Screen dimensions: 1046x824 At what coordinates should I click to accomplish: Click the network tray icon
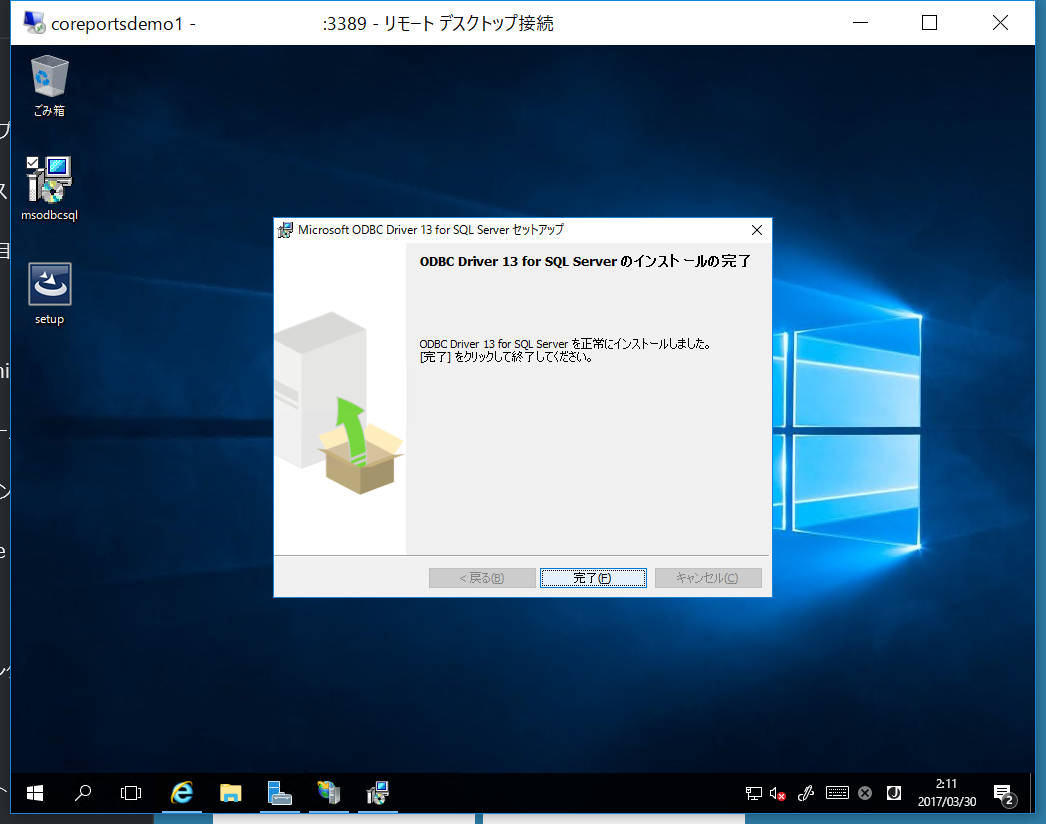(x=754, y=793)
